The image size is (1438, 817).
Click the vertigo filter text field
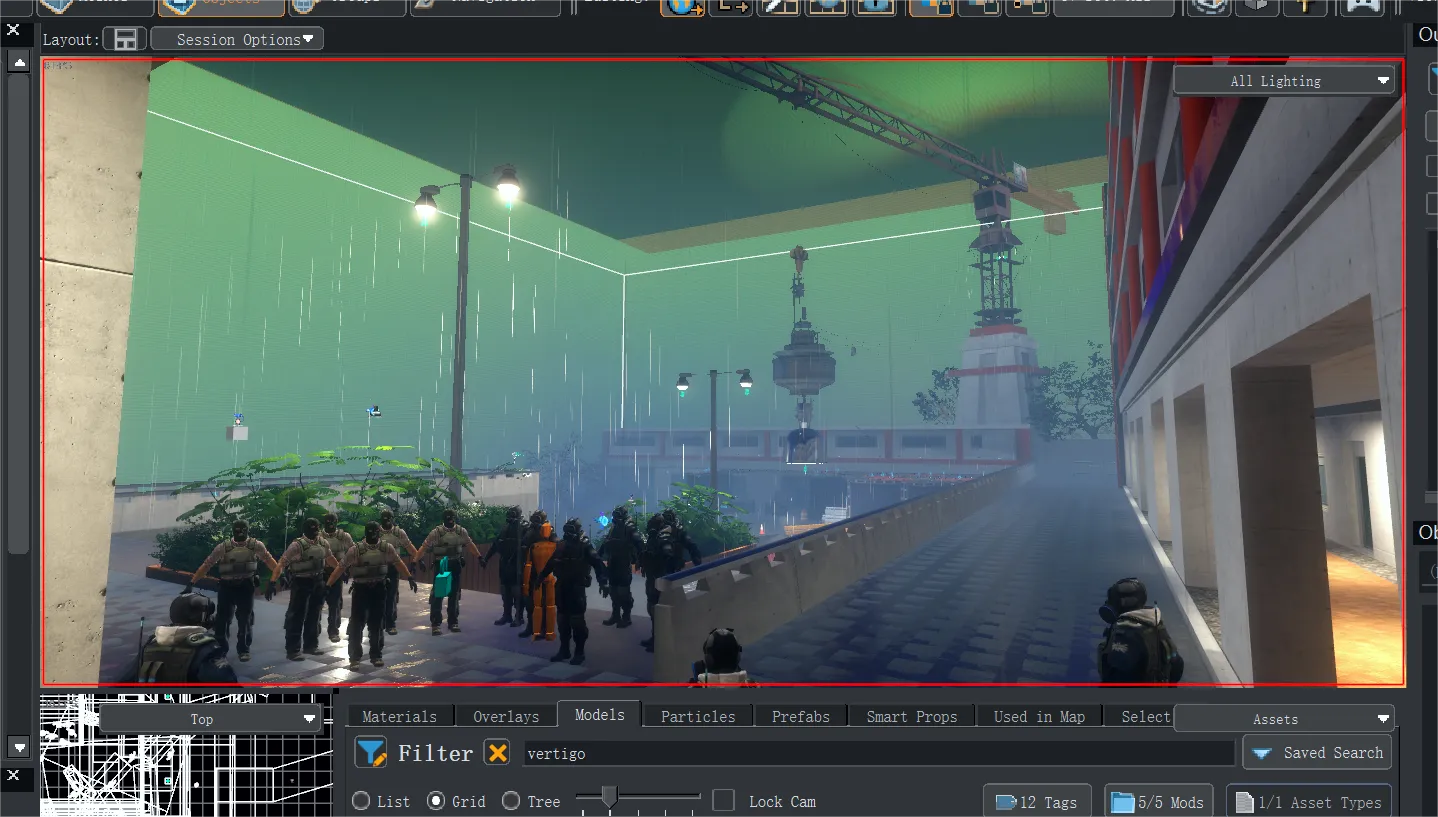coord(879,753)
